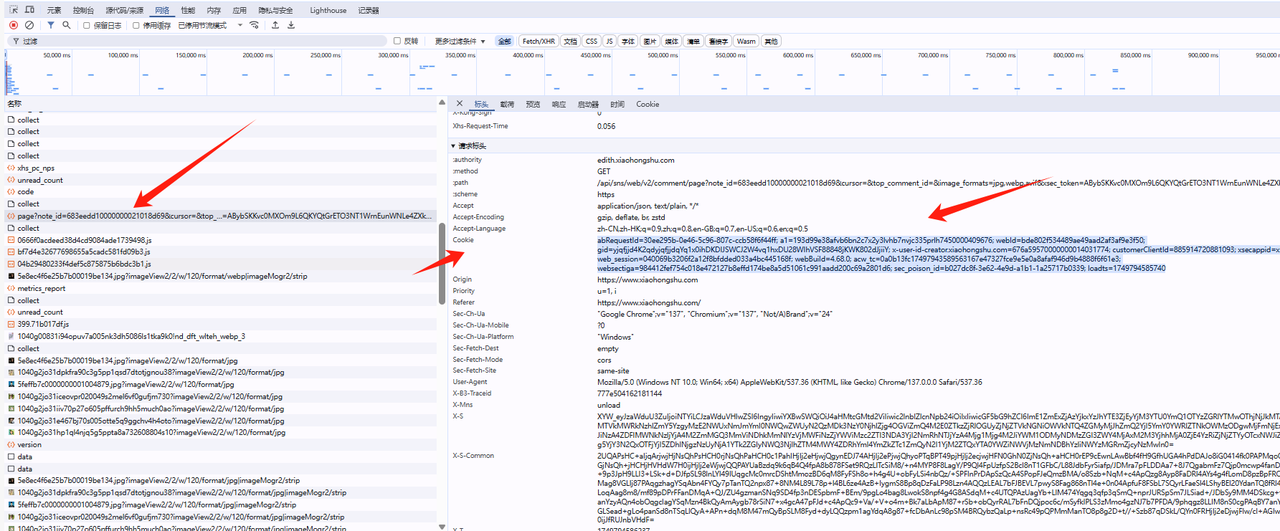Open network search magnifier

pyautogui.click(x=67, y=25)
